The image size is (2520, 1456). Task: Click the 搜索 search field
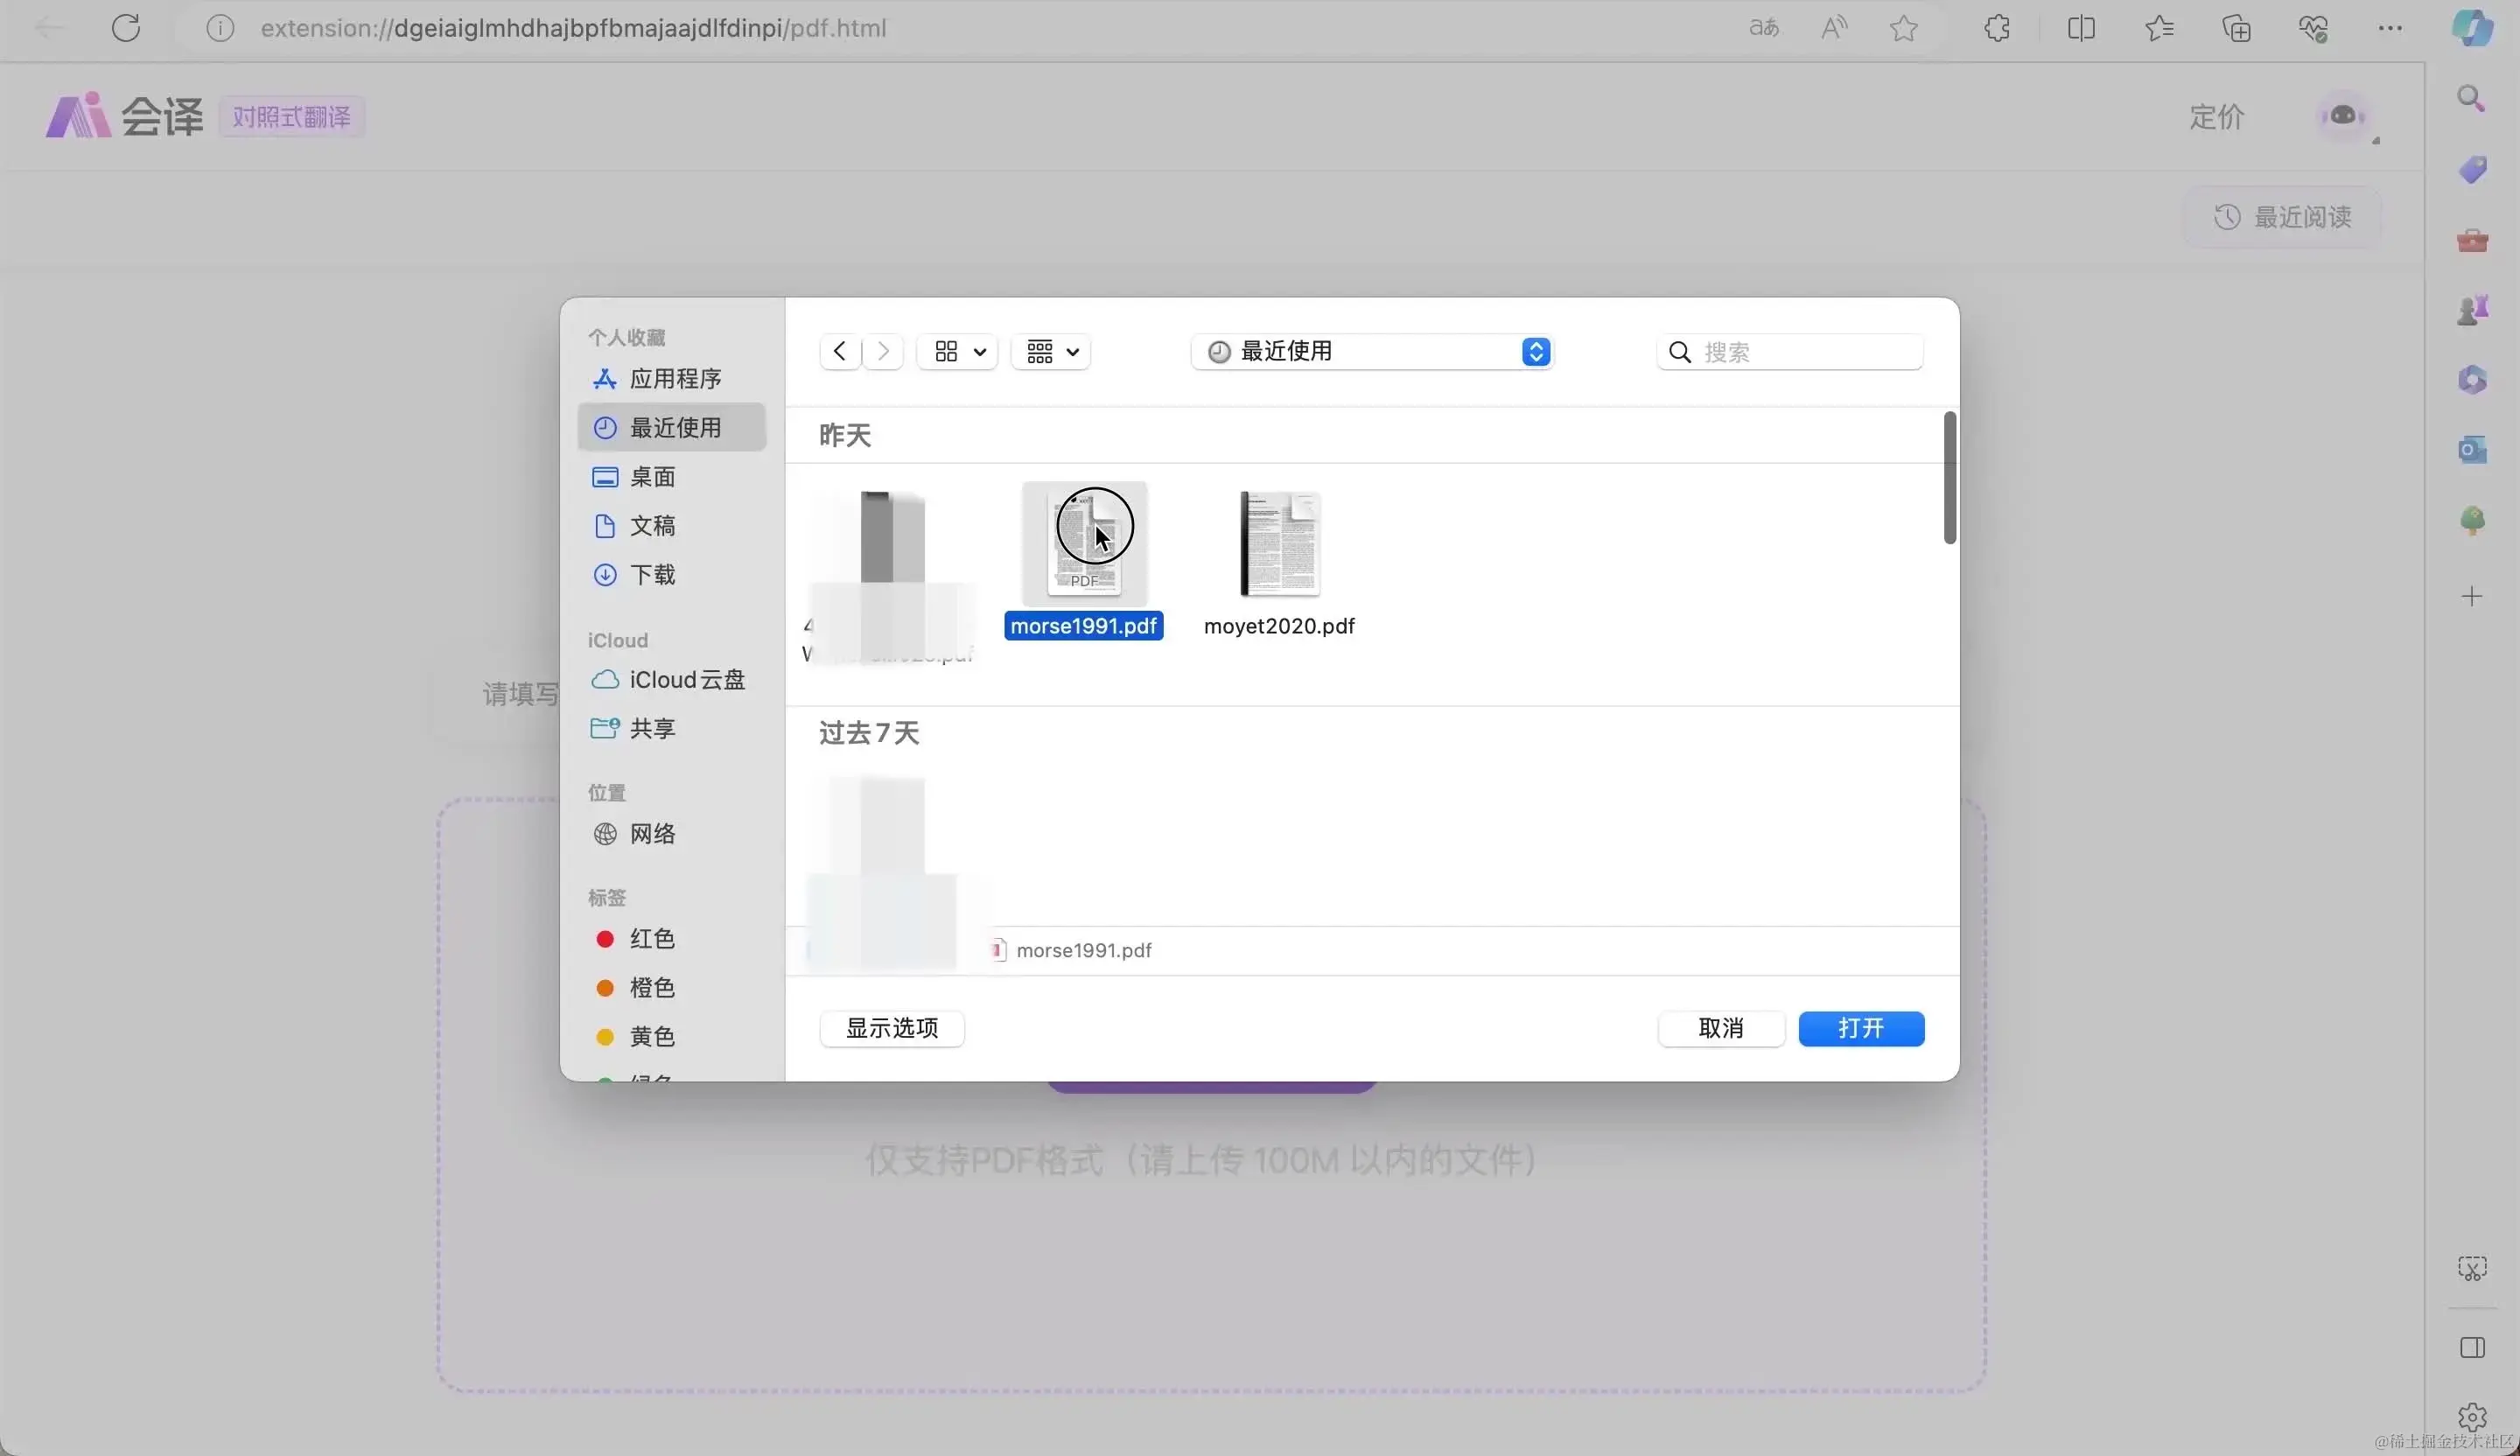(x=1790, y=352)
